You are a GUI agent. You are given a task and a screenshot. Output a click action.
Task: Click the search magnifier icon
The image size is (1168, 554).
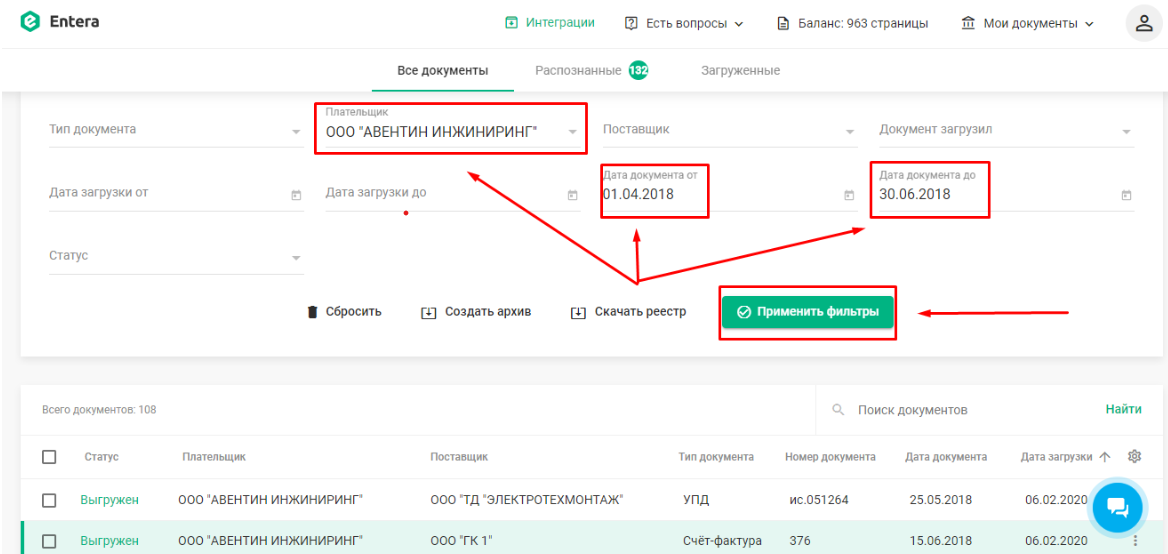coord(838,410)
